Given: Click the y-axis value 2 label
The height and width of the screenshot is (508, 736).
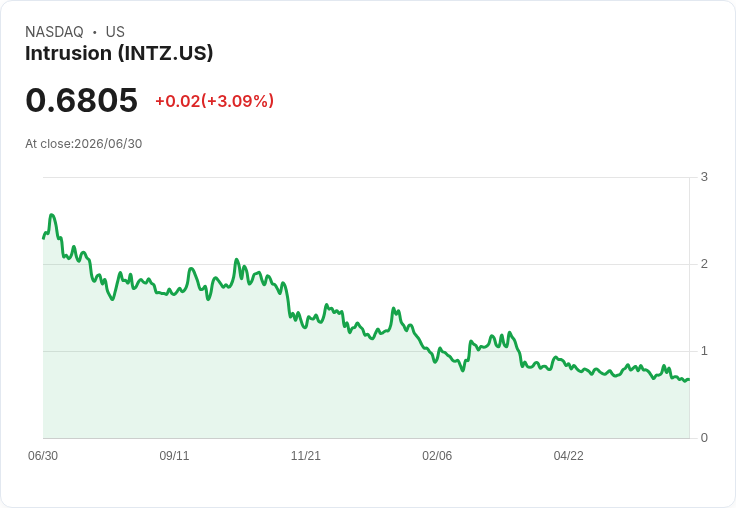Looking at the screenshot, I should click(x=704, y=264).
